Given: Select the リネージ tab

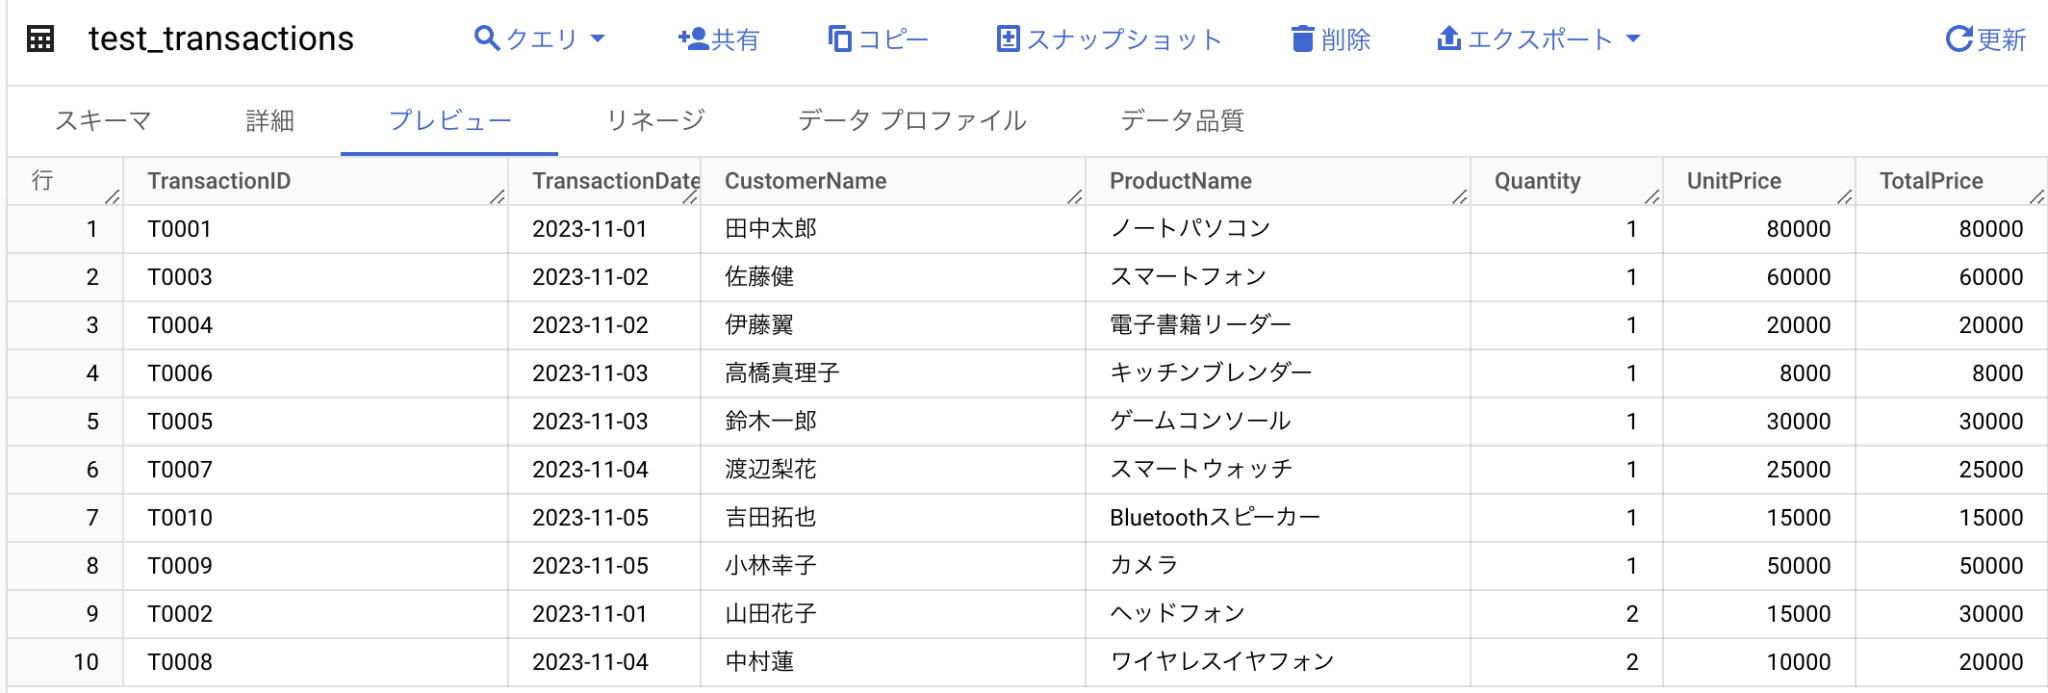Looking at the screenshot, I should pos(655,120).
